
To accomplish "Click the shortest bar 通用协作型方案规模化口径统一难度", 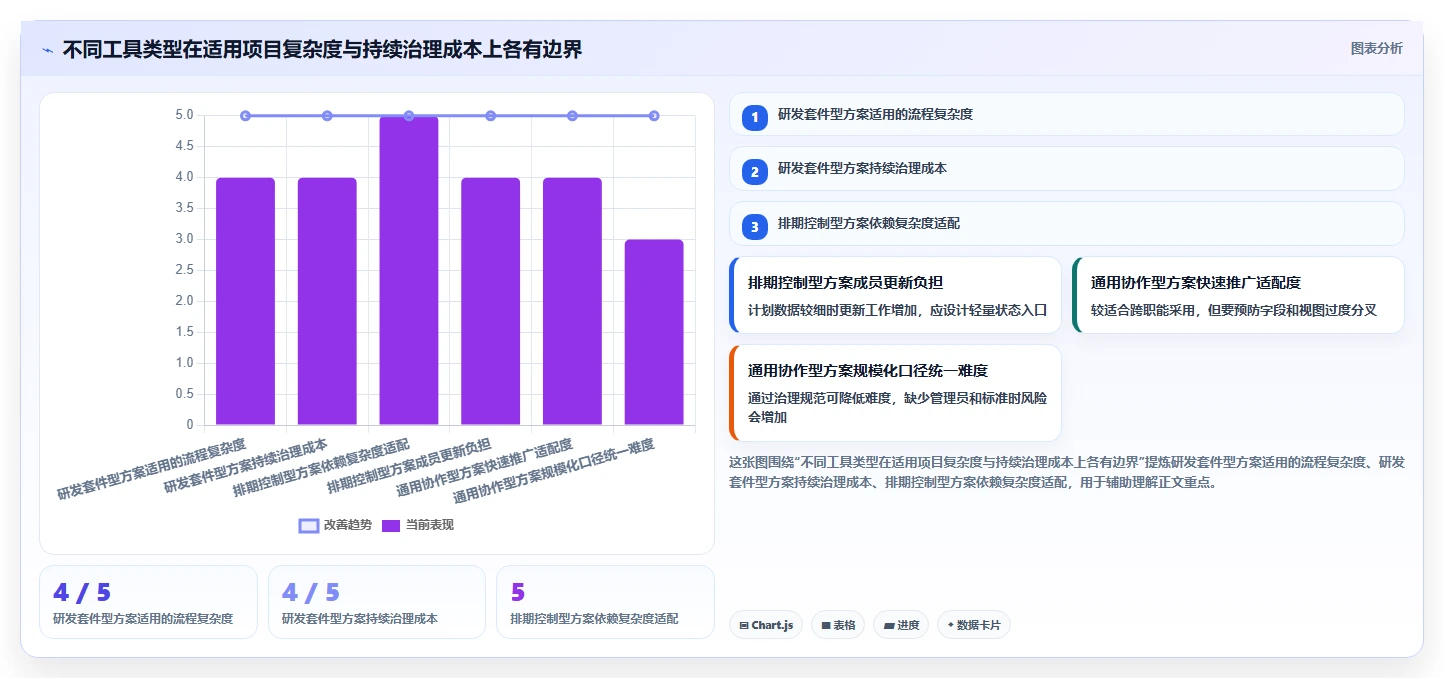I will click(x=654, y=332).
